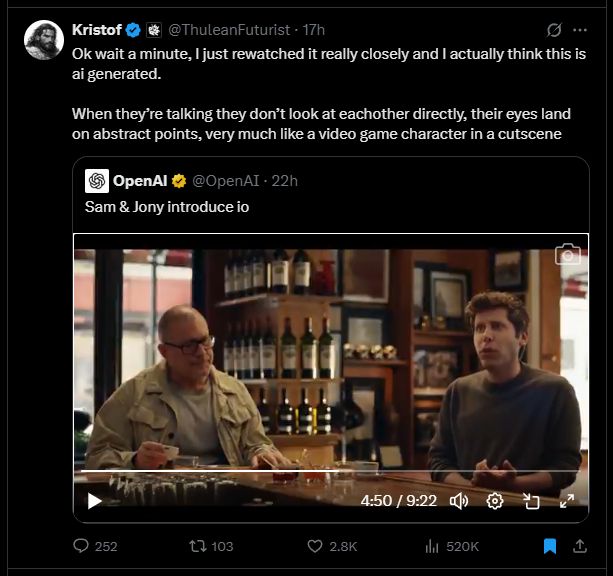Open Kristof's profile picture
Image resolution: width=613 pixels, height=576 pixels.
coord(44,40)
